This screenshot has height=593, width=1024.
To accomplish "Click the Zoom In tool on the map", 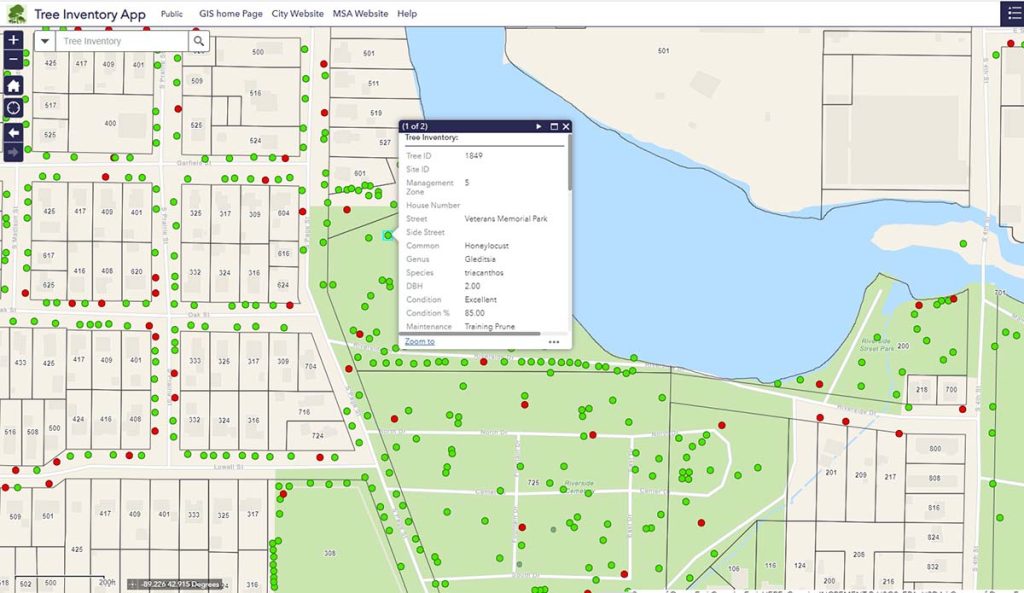I will tap(13, 41).
